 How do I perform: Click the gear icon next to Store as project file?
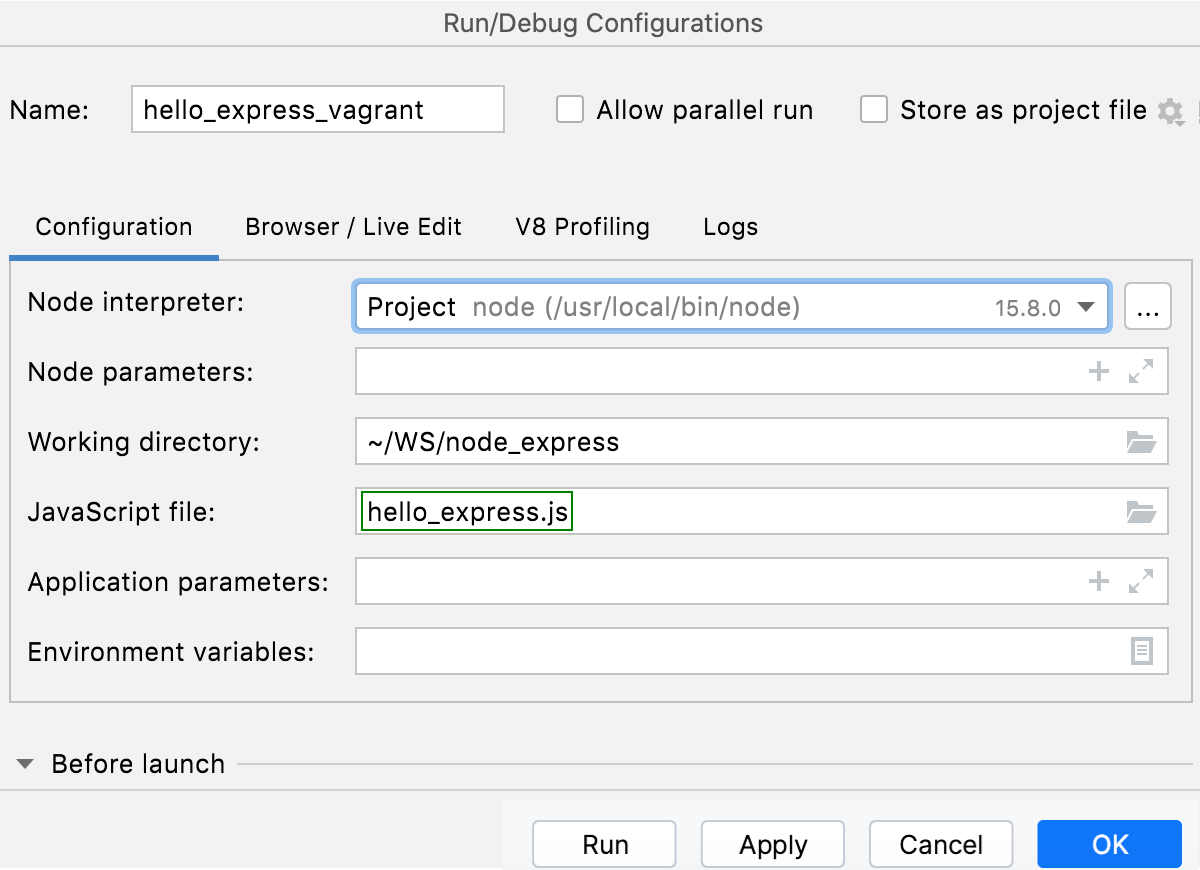(x=1169, y=110)
